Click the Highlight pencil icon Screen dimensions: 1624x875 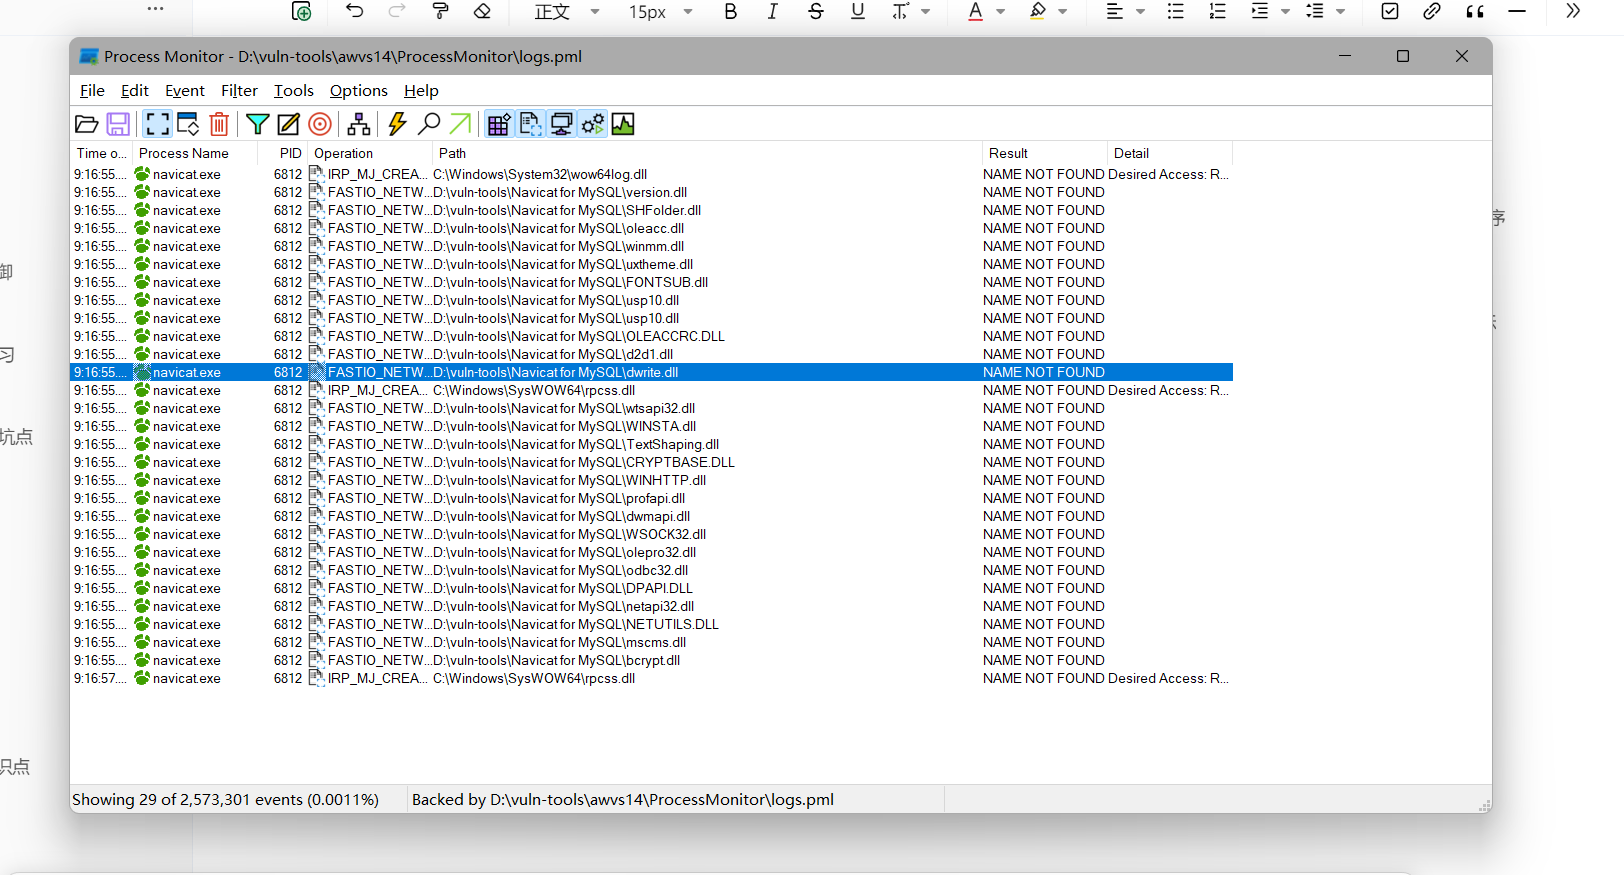pyautogui.click(x=289, y=124)
